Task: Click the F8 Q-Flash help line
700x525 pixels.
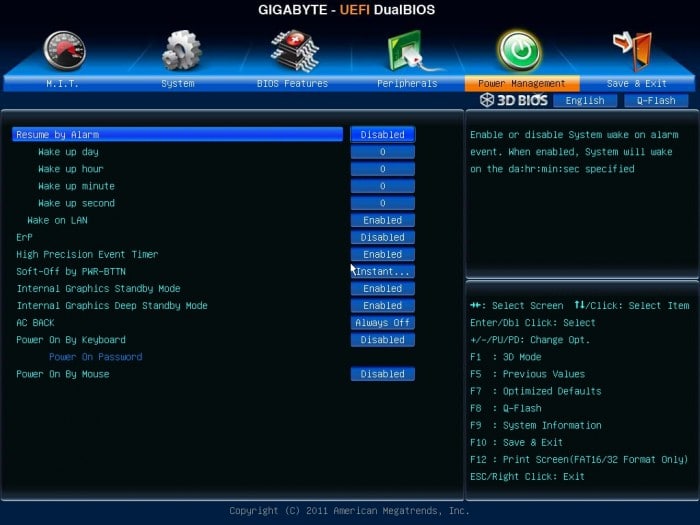Action: coord(505,408)
